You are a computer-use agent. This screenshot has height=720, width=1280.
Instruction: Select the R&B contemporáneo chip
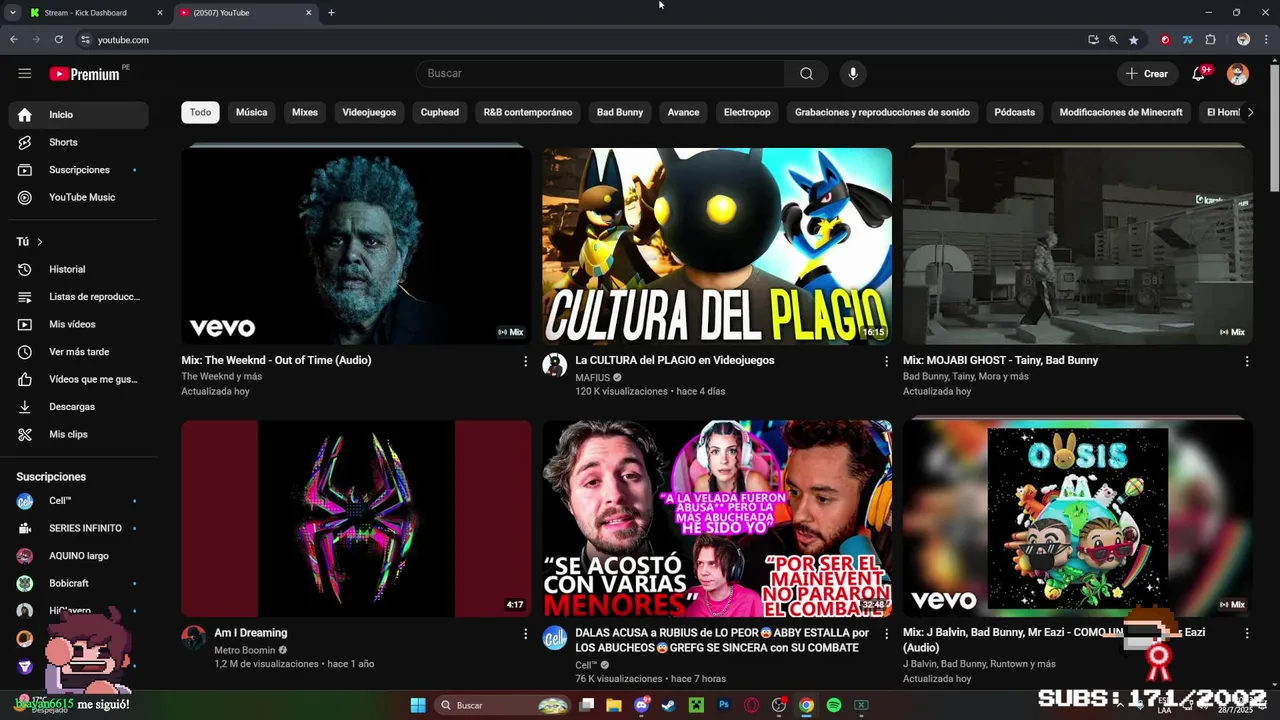point(528,112)
